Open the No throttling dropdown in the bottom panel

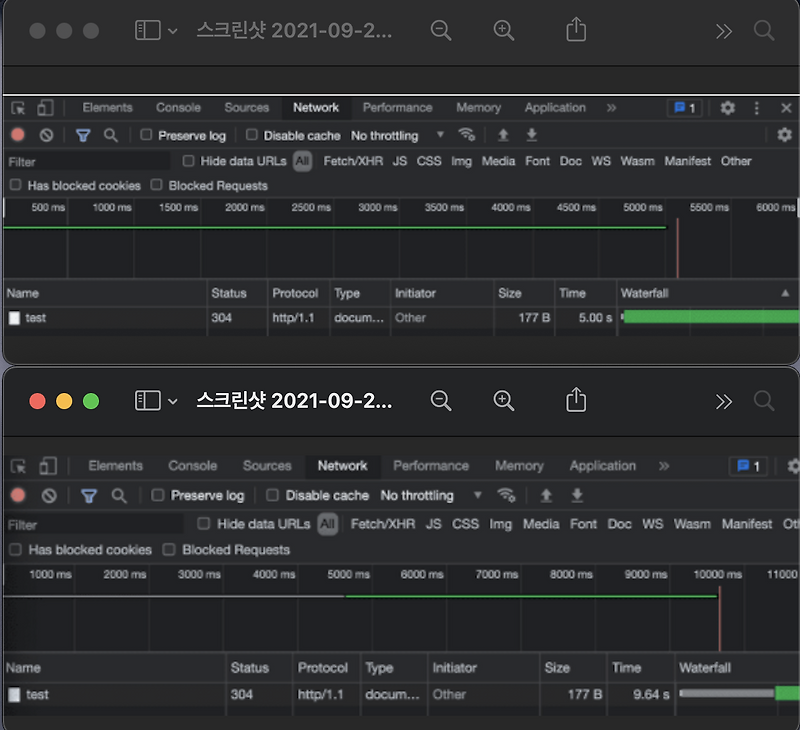(431, 495)
